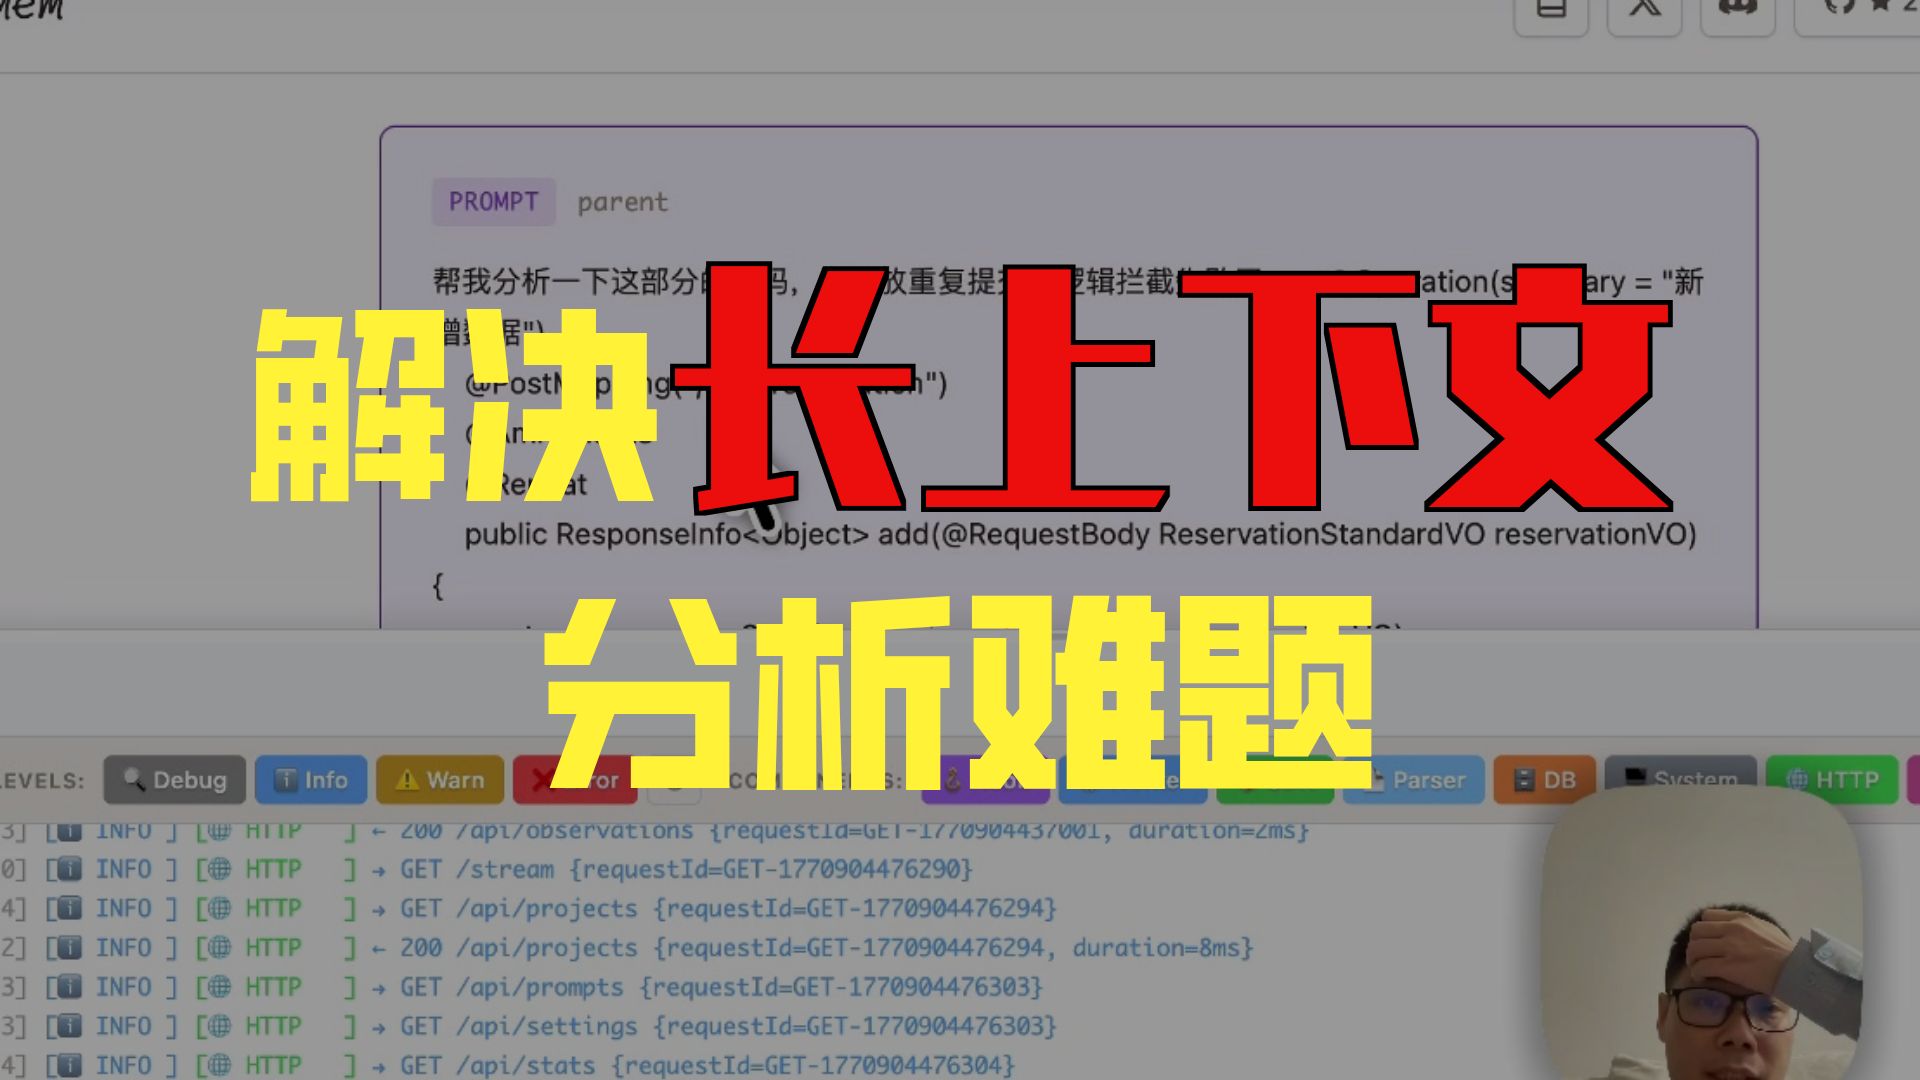This screenshot has width=1920, height=1080.
Task: Toggle the Info log level filter
Action: (x=311, y=780)
